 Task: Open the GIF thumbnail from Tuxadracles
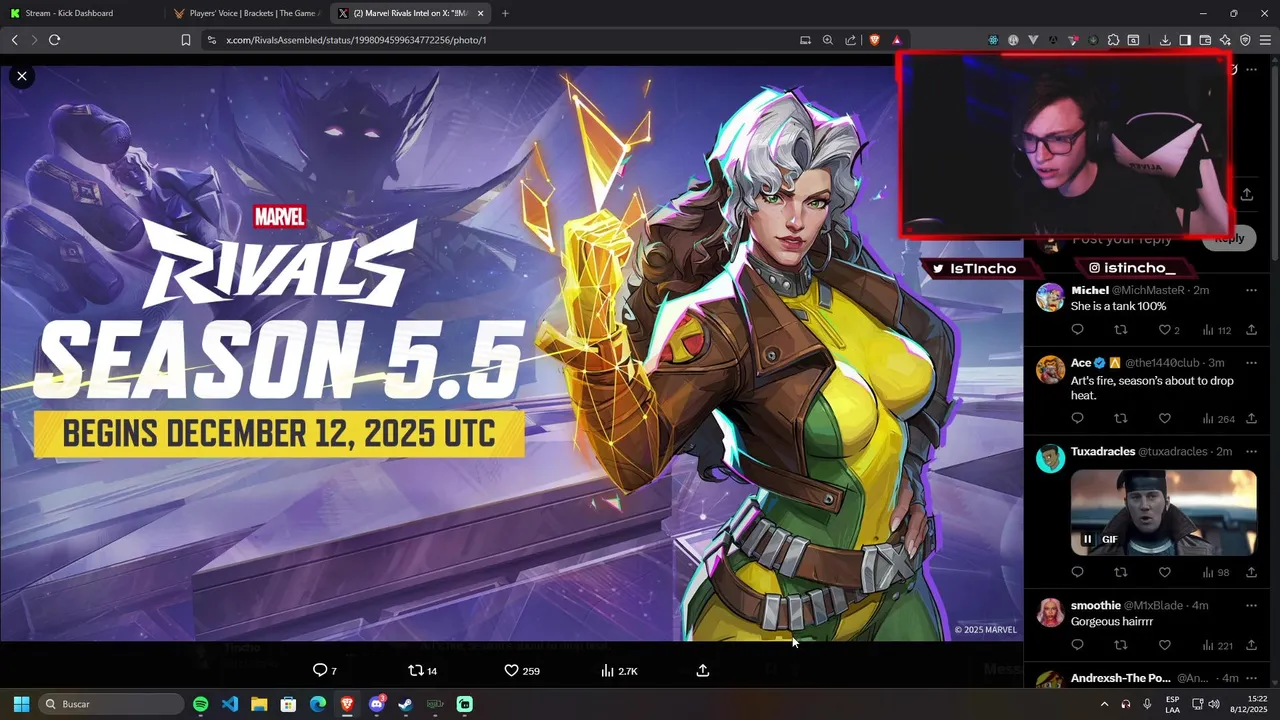point(1164,513)
